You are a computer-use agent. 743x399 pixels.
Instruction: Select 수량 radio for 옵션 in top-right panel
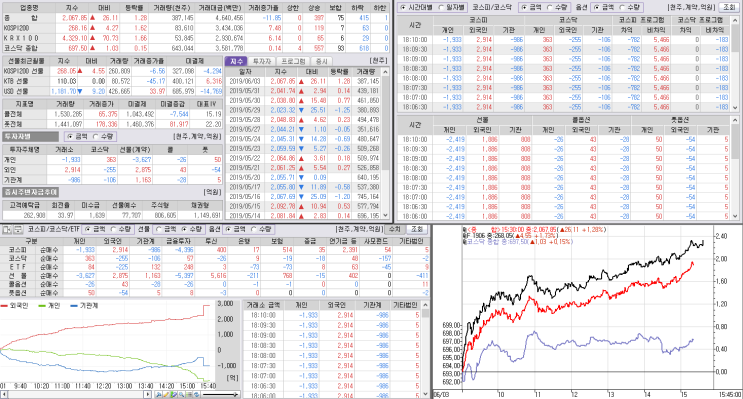coord(622,8)
